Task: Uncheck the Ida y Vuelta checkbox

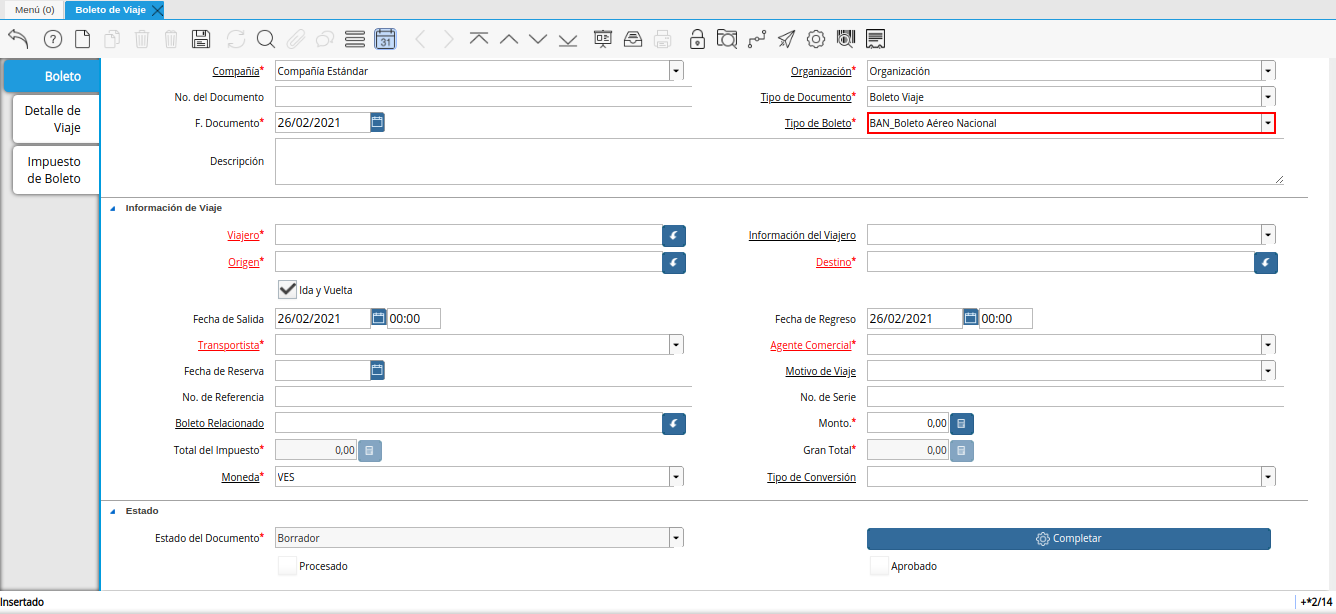Action: [x=288, y=289]
